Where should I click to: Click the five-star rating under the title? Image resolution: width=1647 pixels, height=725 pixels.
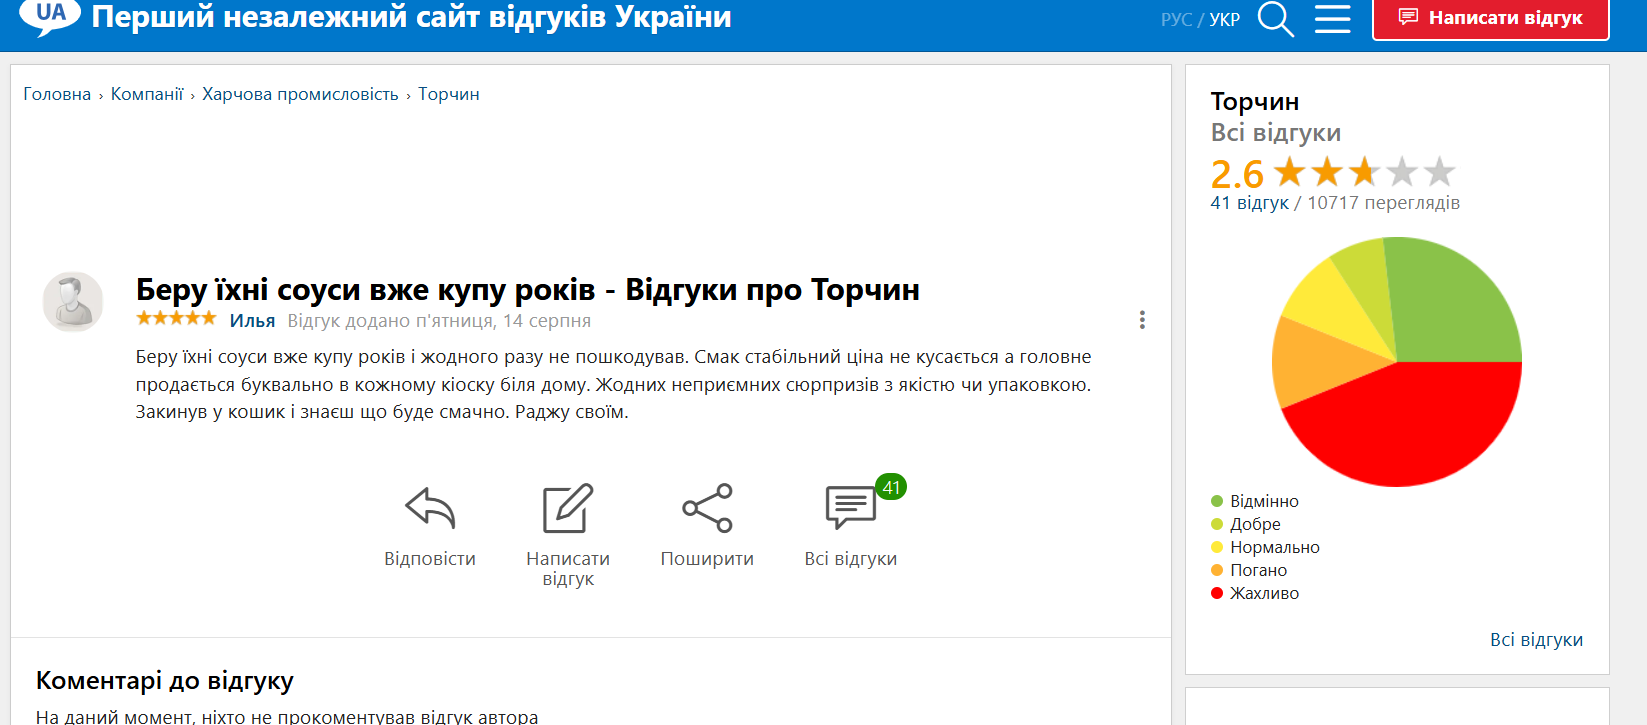(176, 318)
